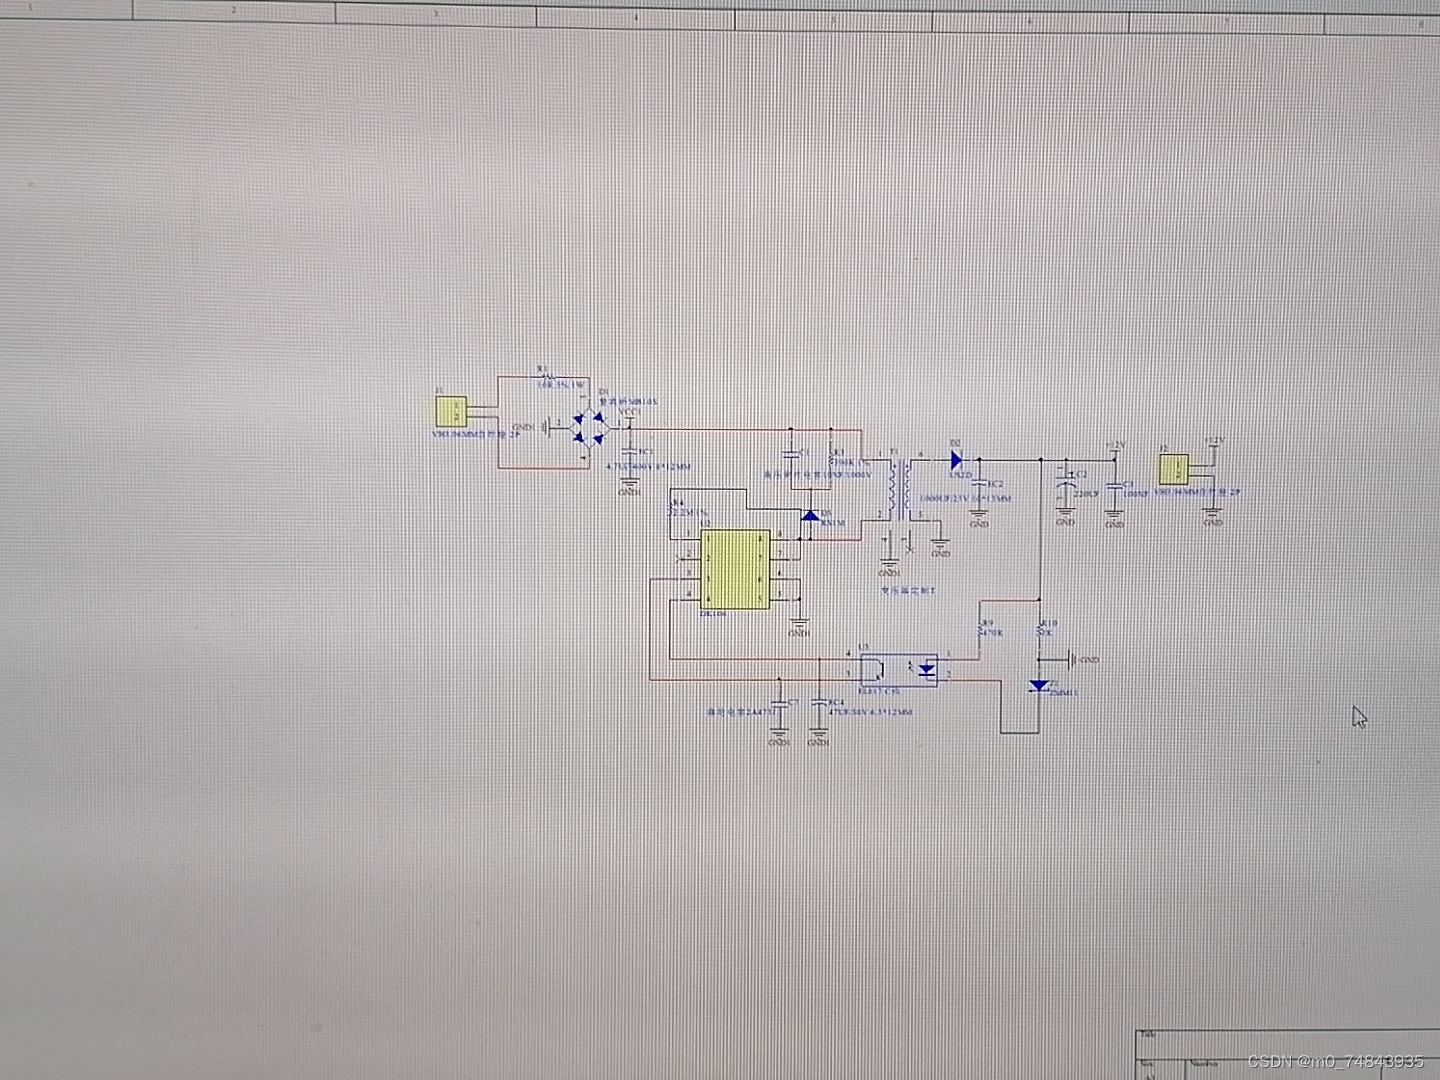Select connector J1 on the left
The height and width of the screenshot is (1080, 1440).
pos(451,409)
